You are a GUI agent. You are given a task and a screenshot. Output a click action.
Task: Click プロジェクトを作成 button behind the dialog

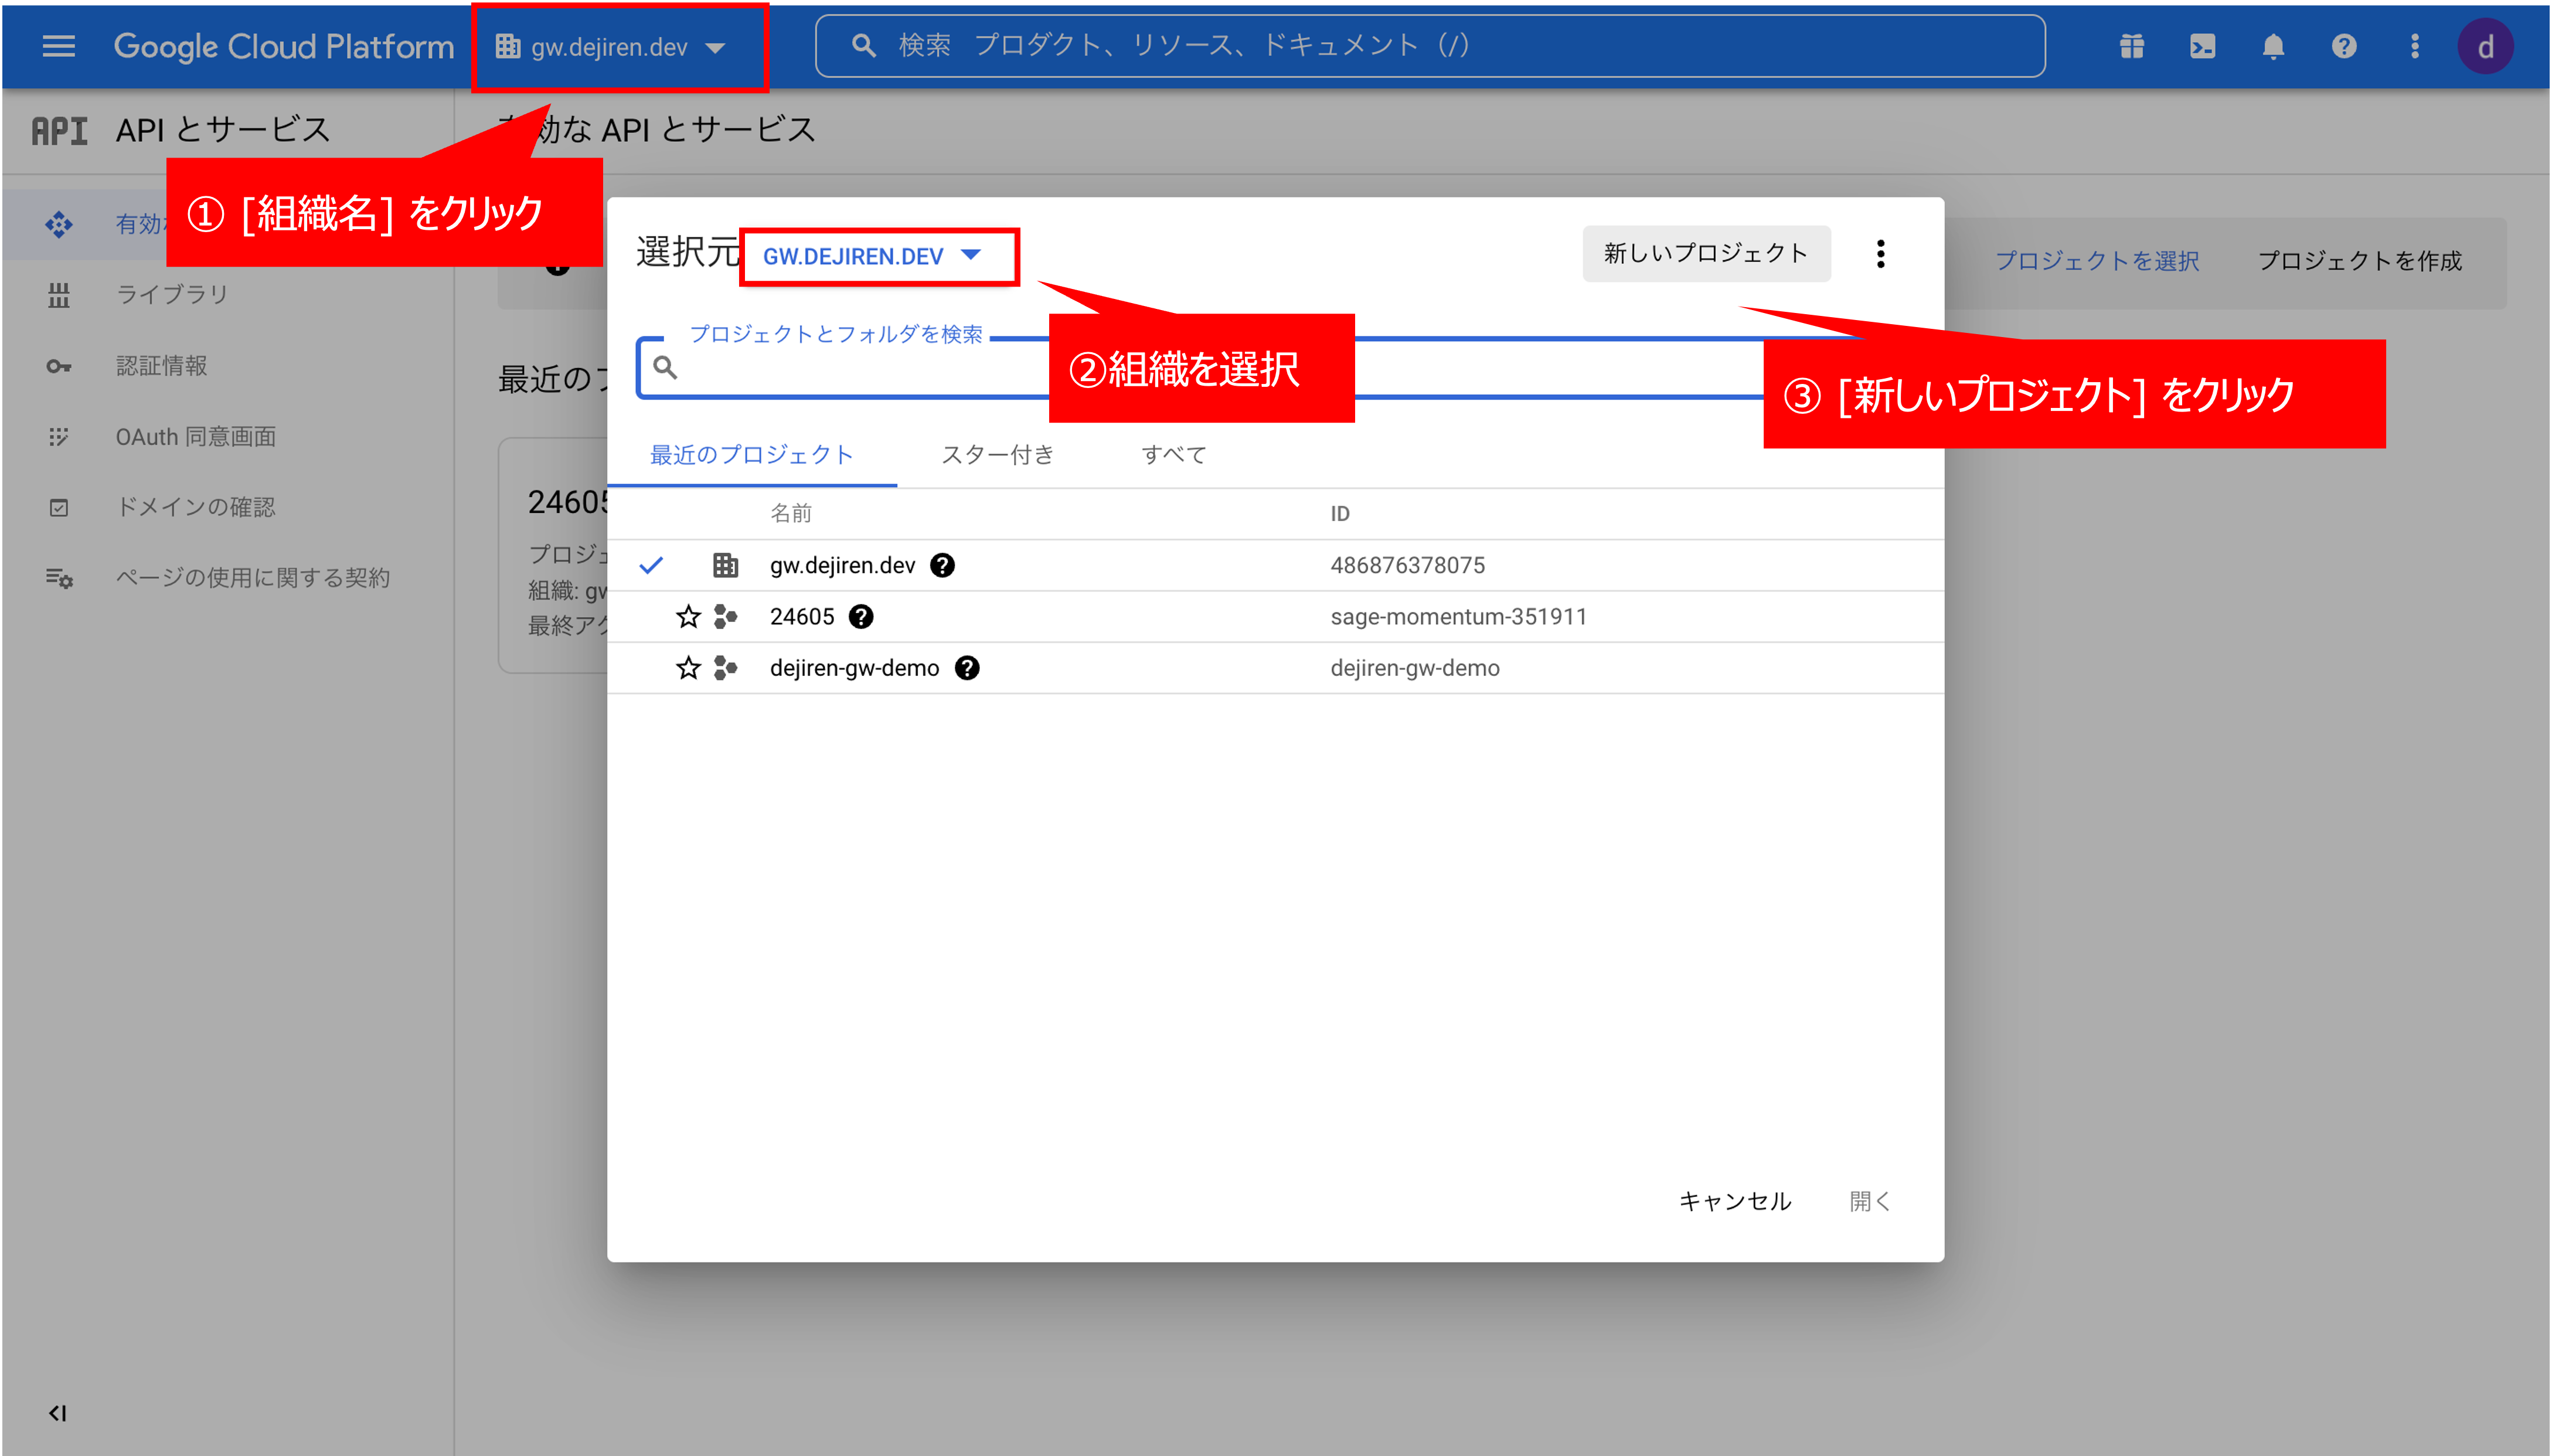point(2360,261)
